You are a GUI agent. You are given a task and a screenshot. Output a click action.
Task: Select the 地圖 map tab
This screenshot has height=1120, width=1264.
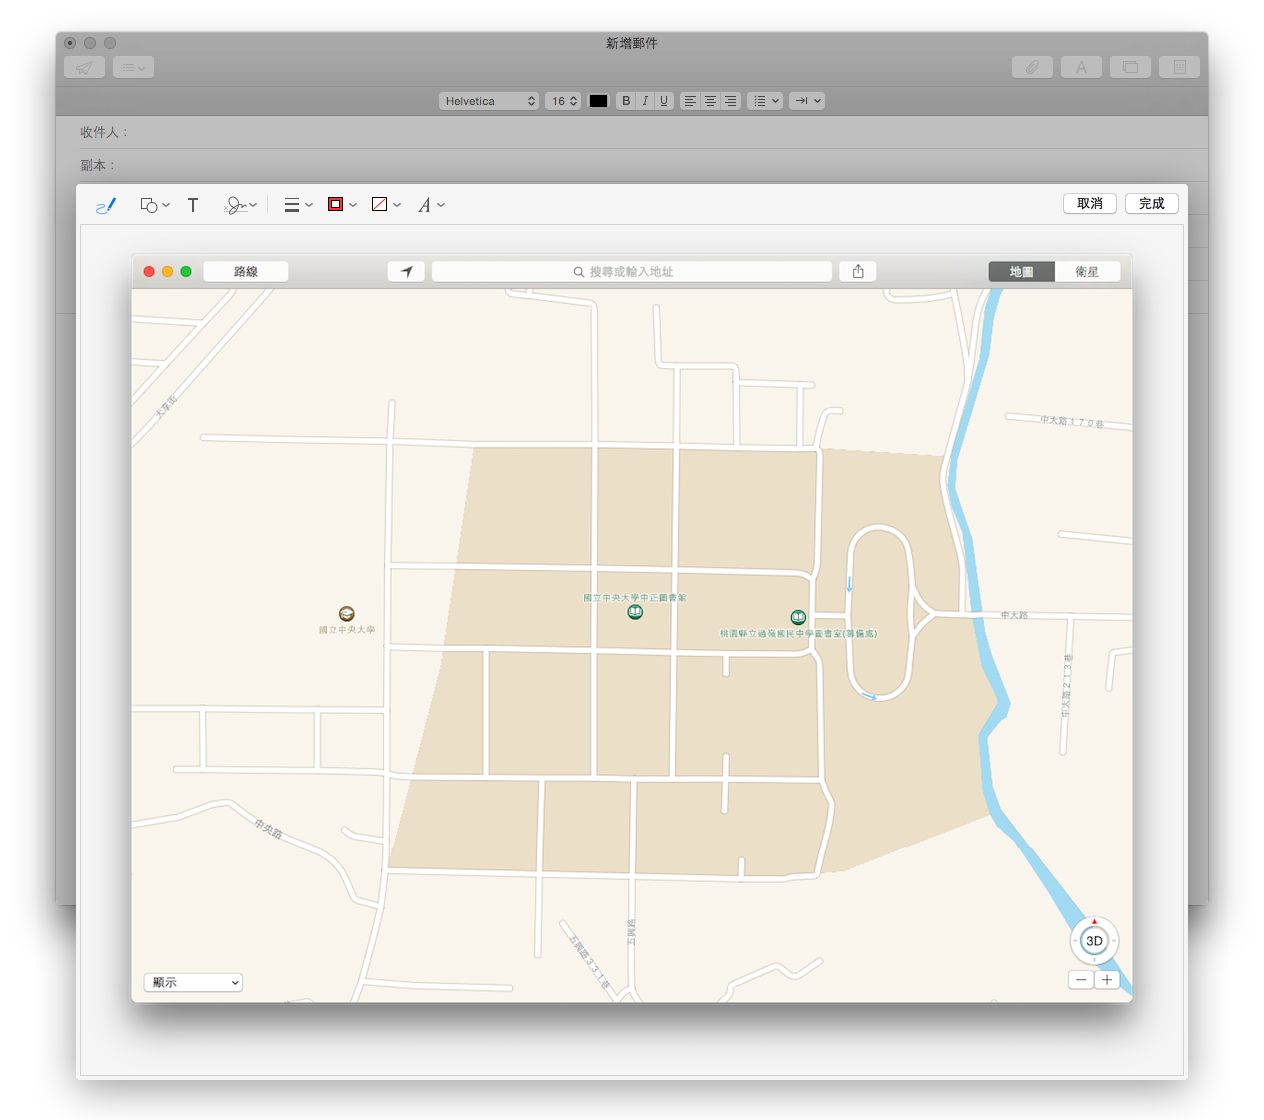[x=1021, y=271]
